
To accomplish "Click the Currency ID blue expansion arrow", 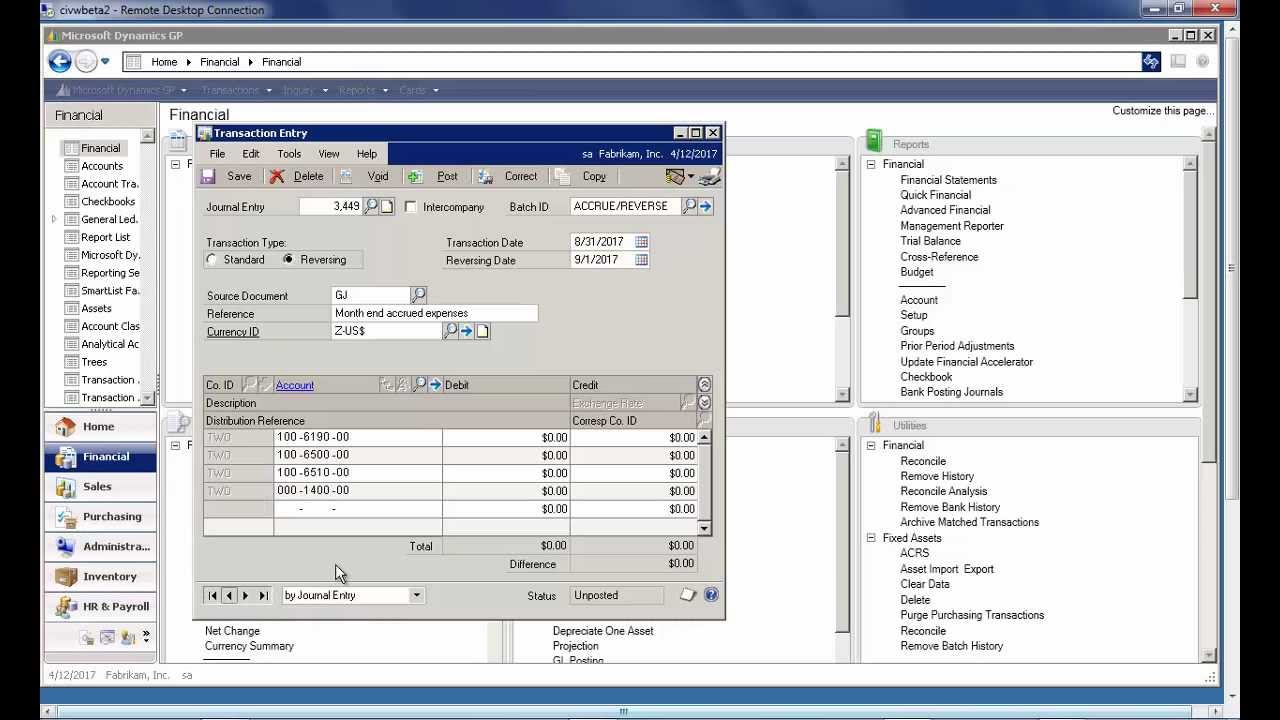I will 466,331.
